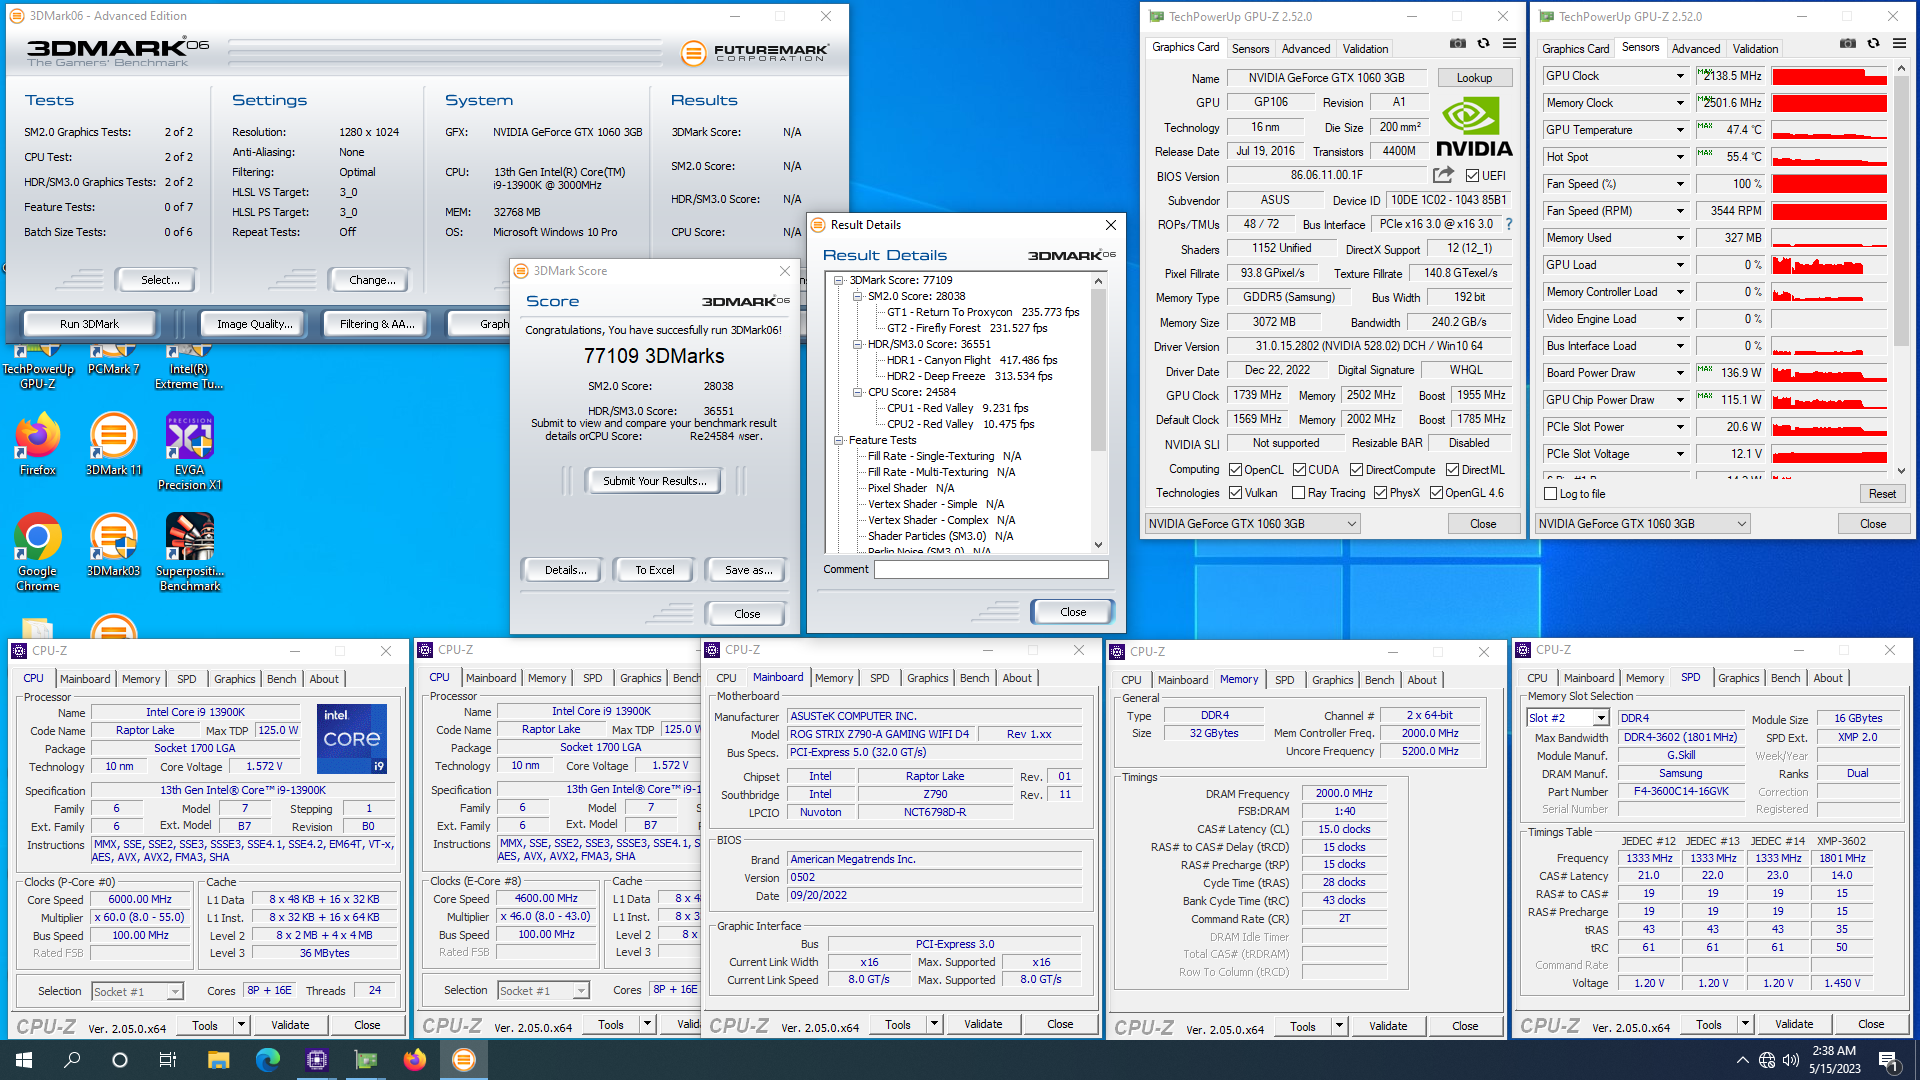Click the Run 3DMark button
The height and width of the screenshot is (1080, 1920).
click(89, 324)
